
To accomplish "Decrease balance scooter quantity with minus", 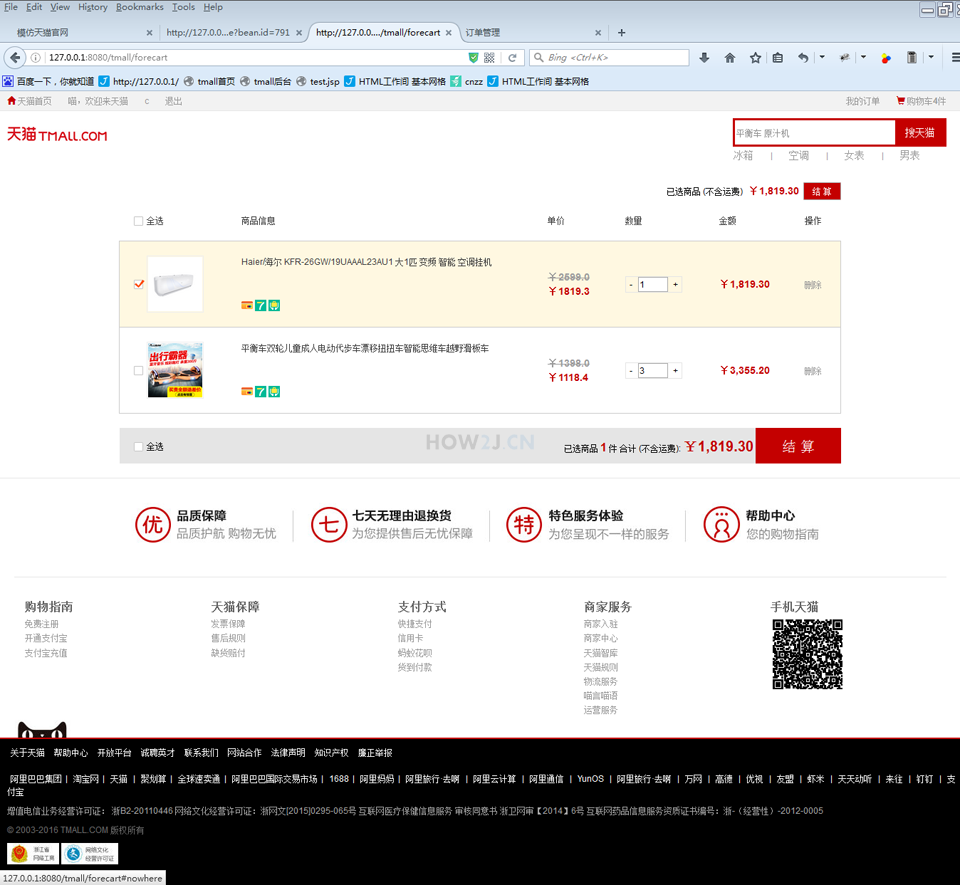I will coord(631,371).
